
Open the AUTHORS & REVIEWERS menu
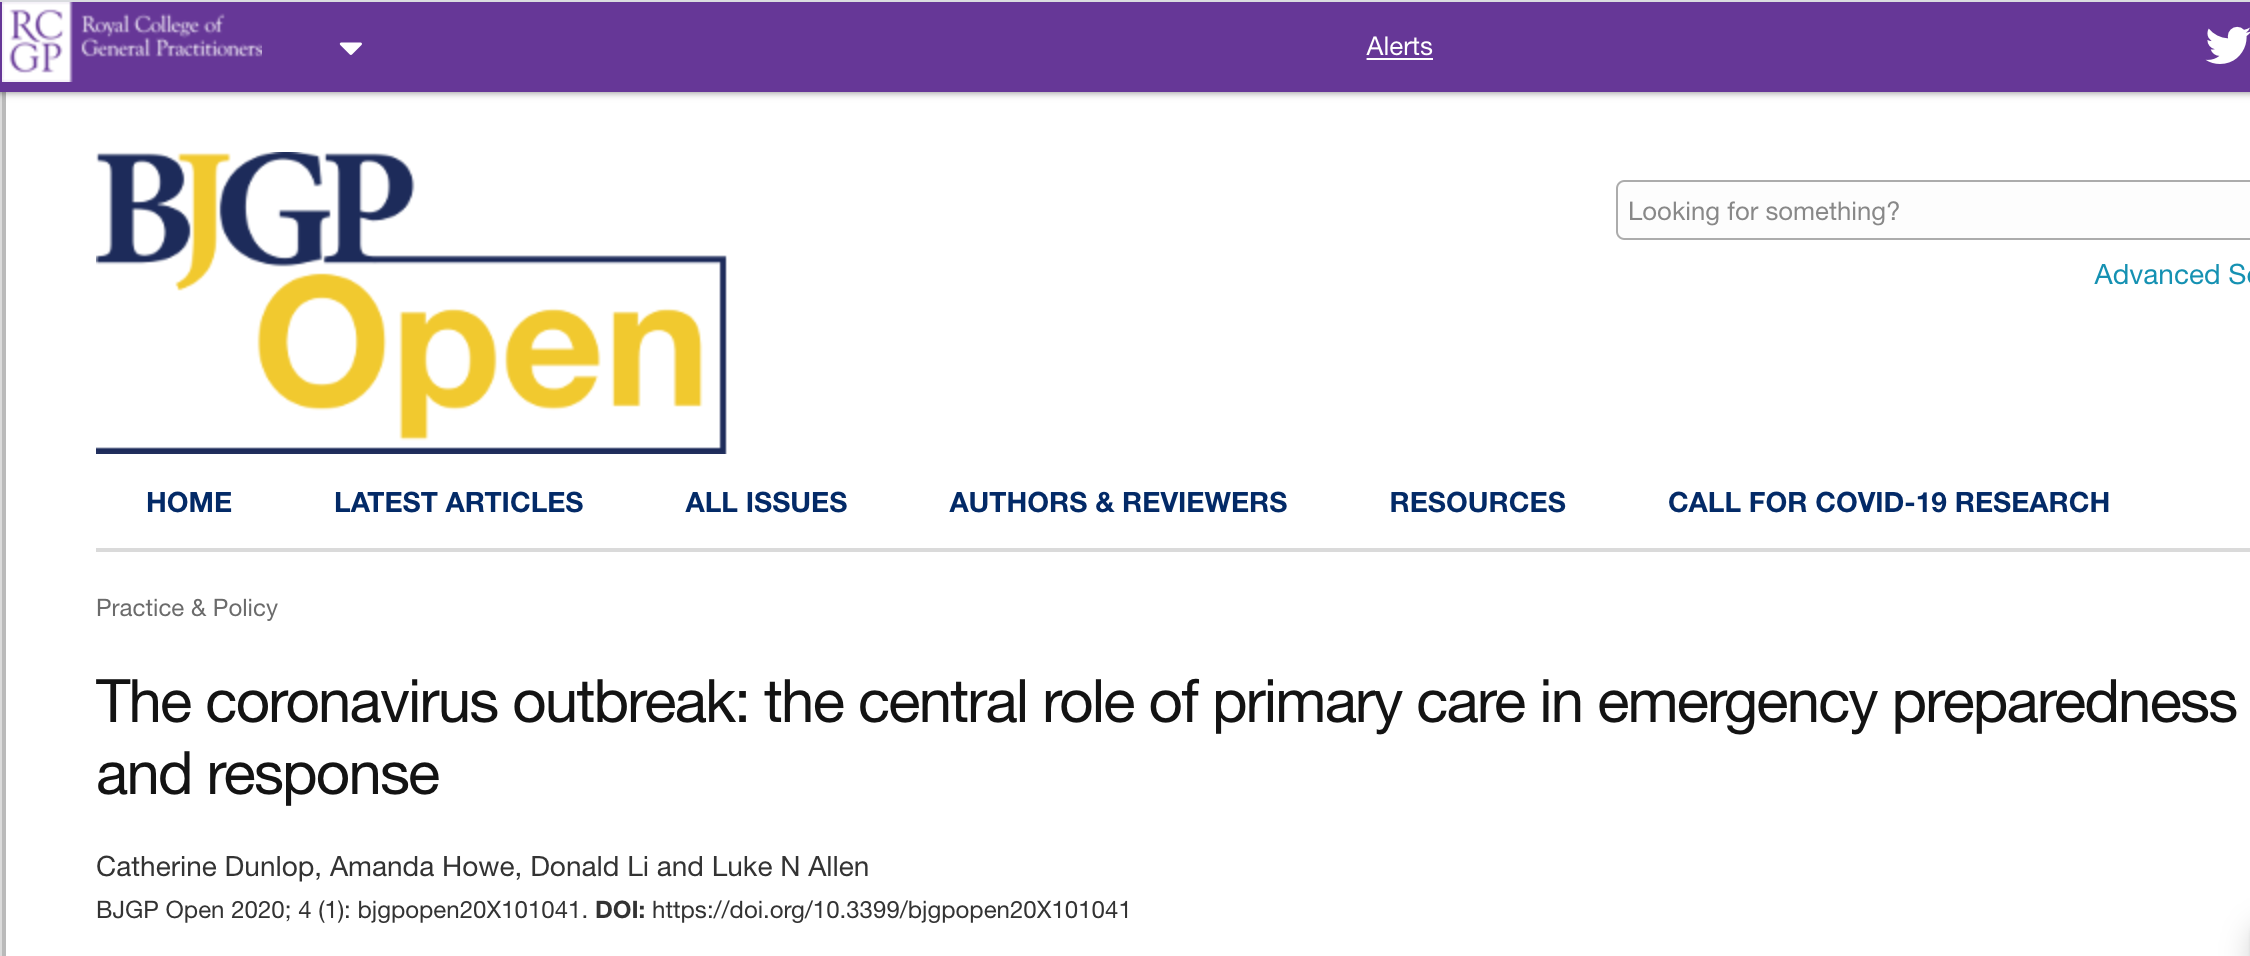[1118, 502]
